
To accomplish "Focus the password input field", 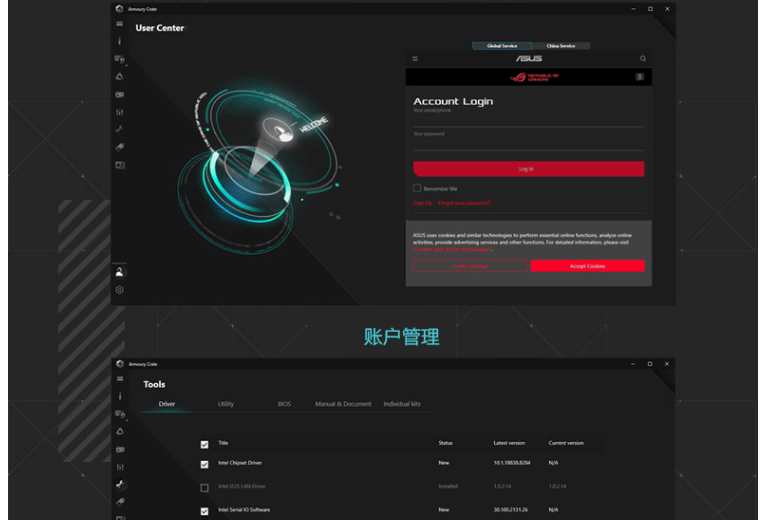I will pyautogui.click(x=529, y=143).
